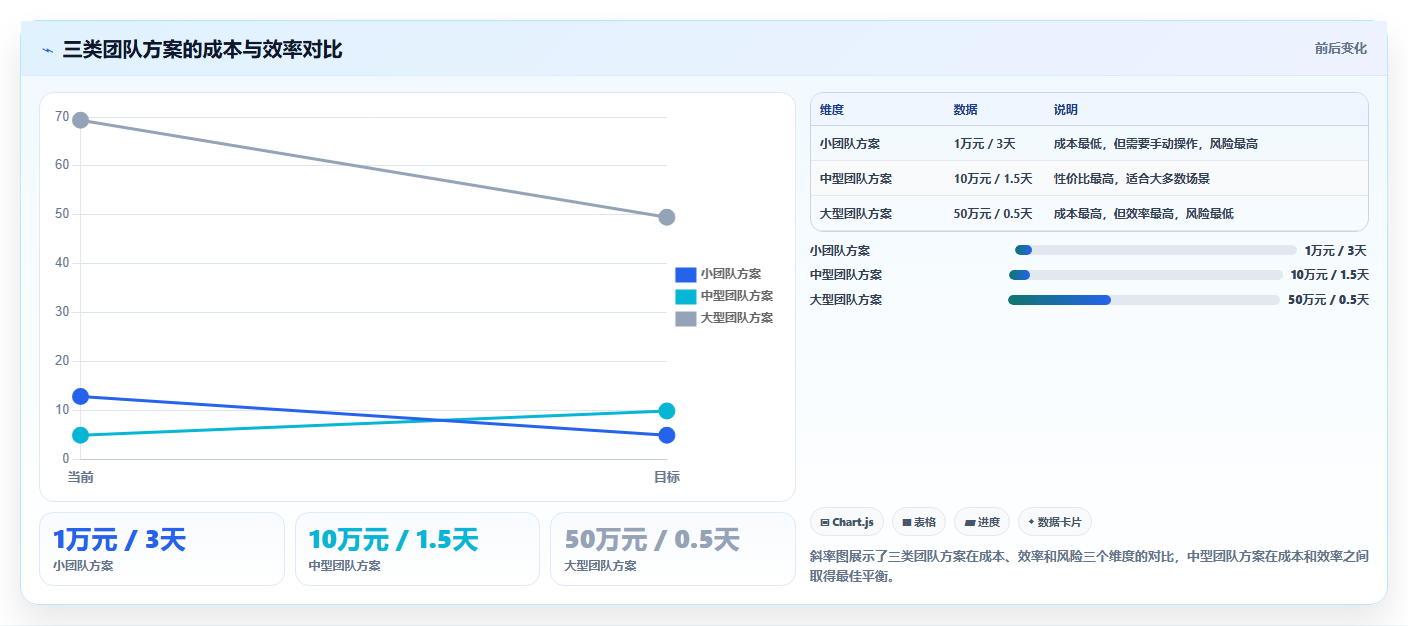Click the title 三类团队方案的成本与效率对比
Screen dimensions: 1408x626
(202, 50)
